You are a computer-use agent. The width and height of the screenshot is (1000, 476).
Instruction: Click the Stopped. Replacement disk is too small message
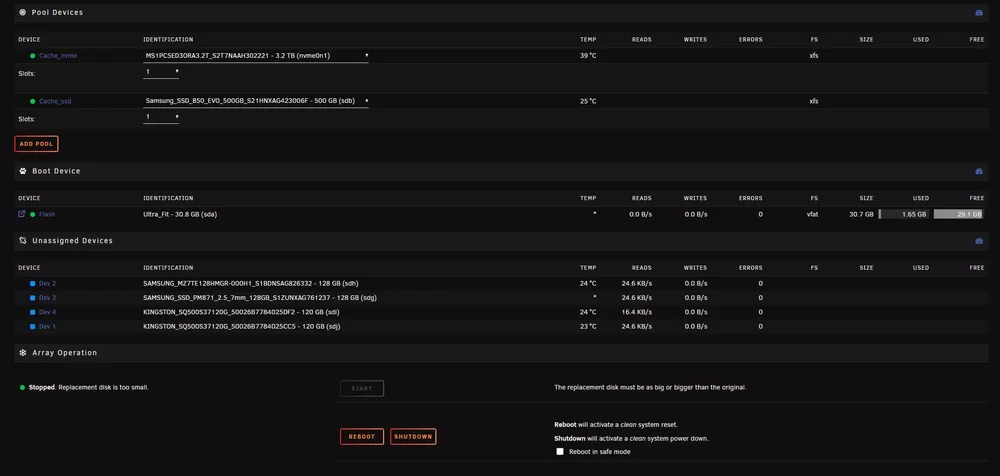pyautogui.click(x=89, y=387)
